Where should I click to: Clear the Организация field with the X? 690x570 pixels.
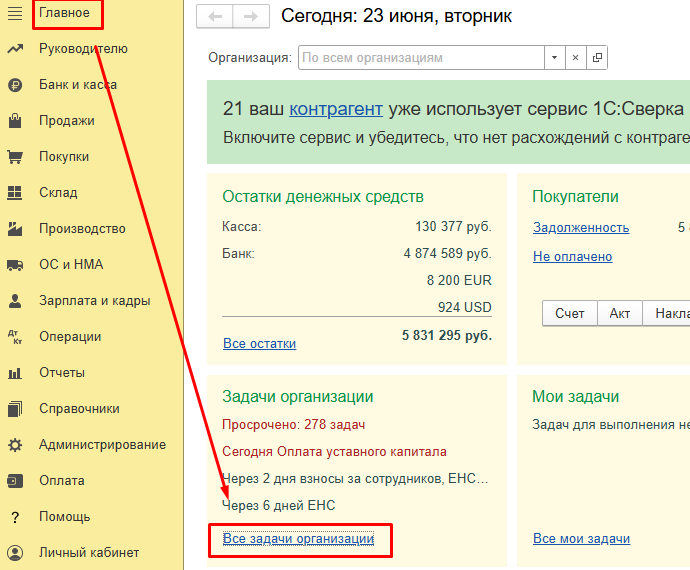(575, 58)
